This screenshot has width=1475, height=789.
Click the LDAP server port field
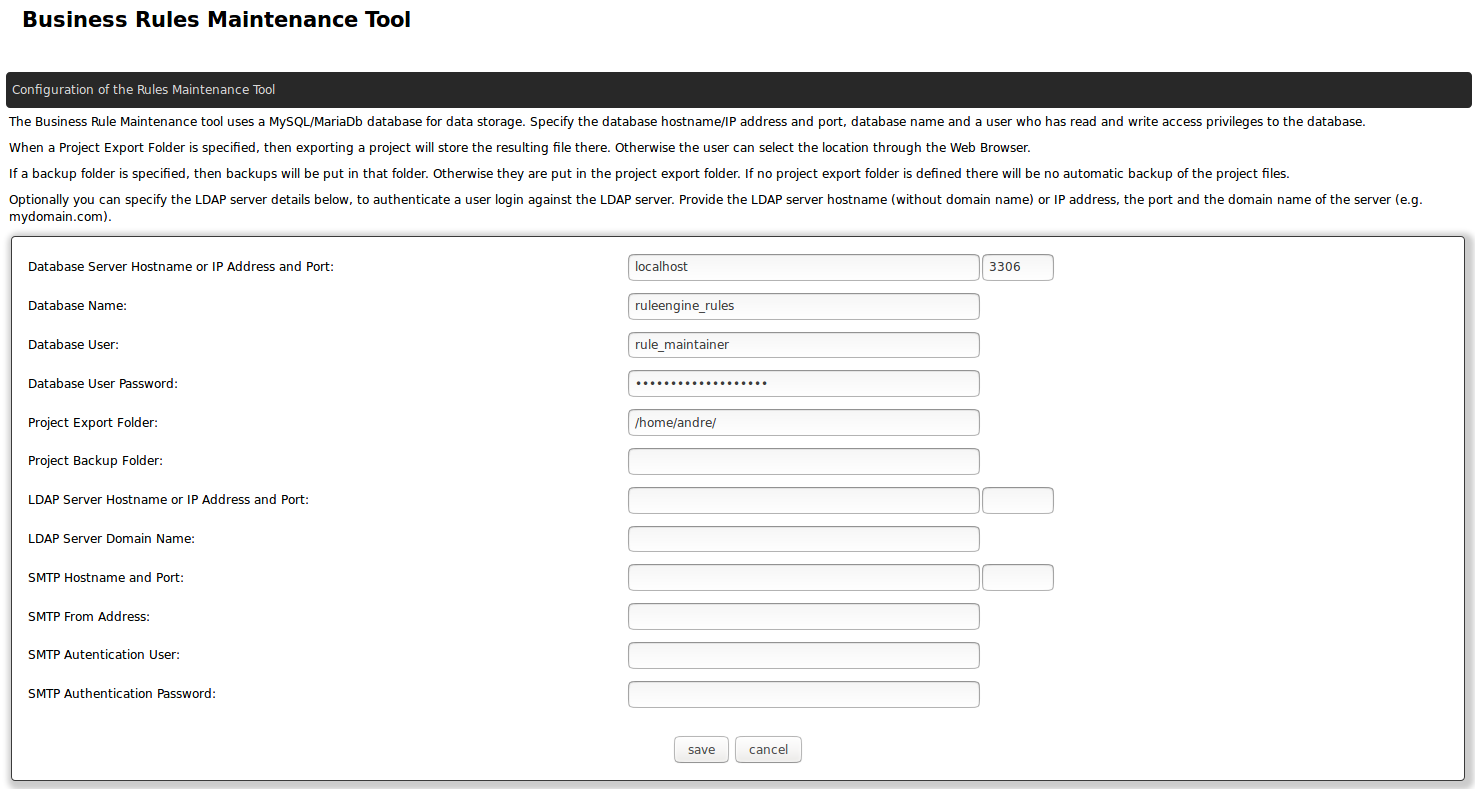click(1018, 500)
